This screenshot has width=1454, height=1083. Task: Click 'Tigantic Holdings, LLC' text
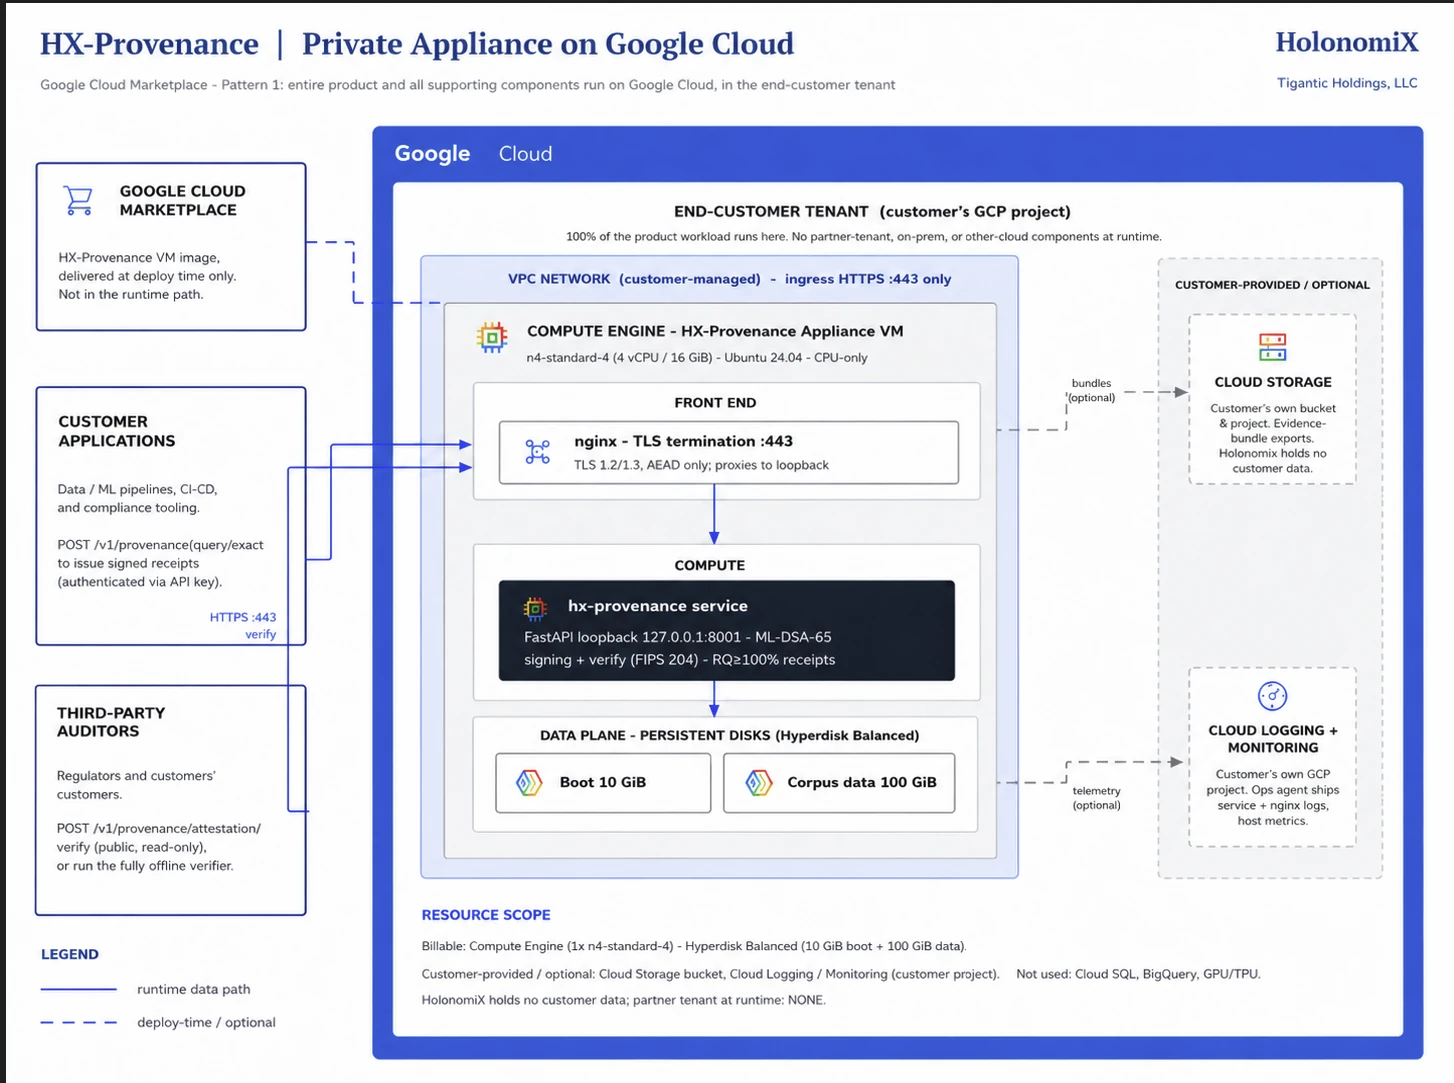click(1347, 83)
